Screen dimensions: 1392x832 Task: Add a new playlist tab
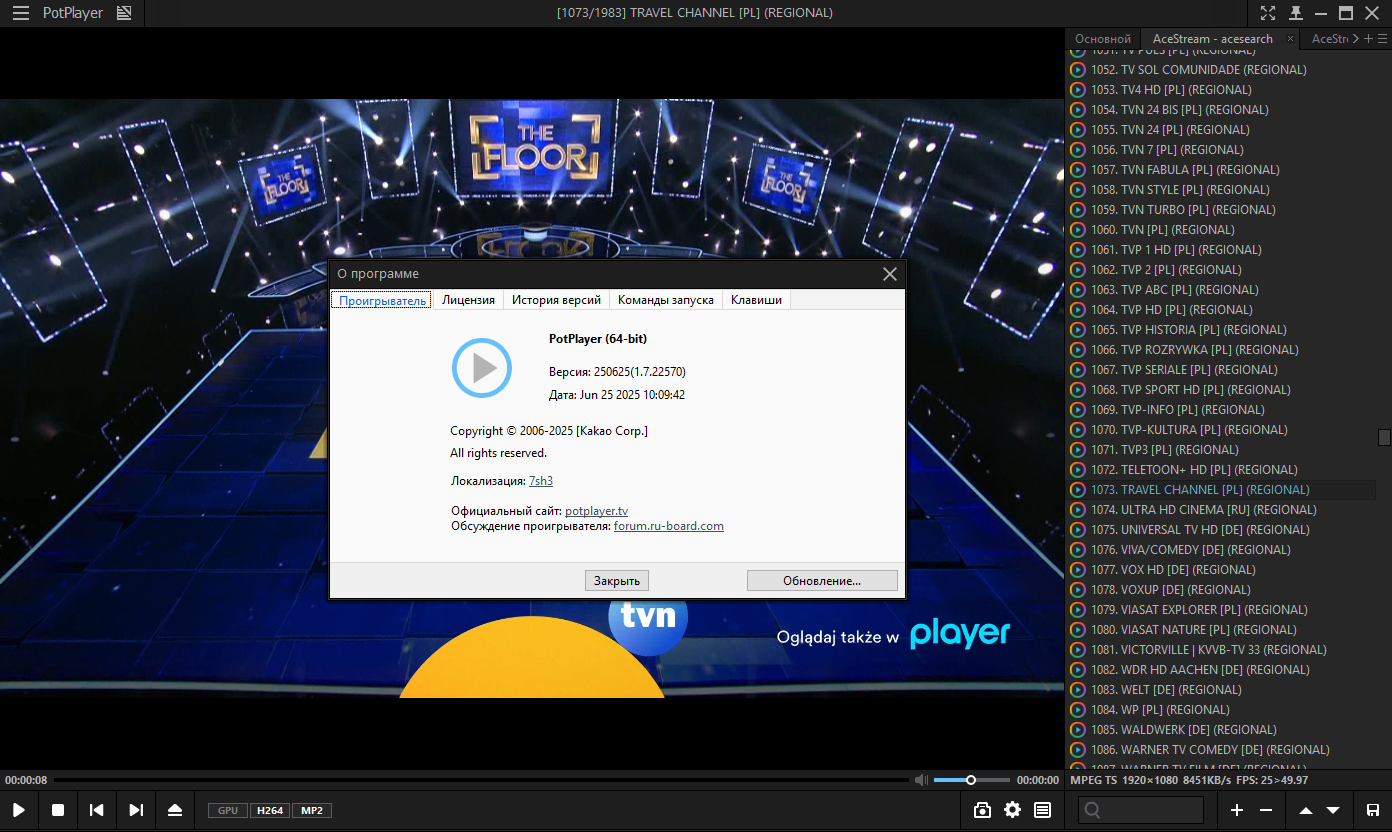point(1369,39)
